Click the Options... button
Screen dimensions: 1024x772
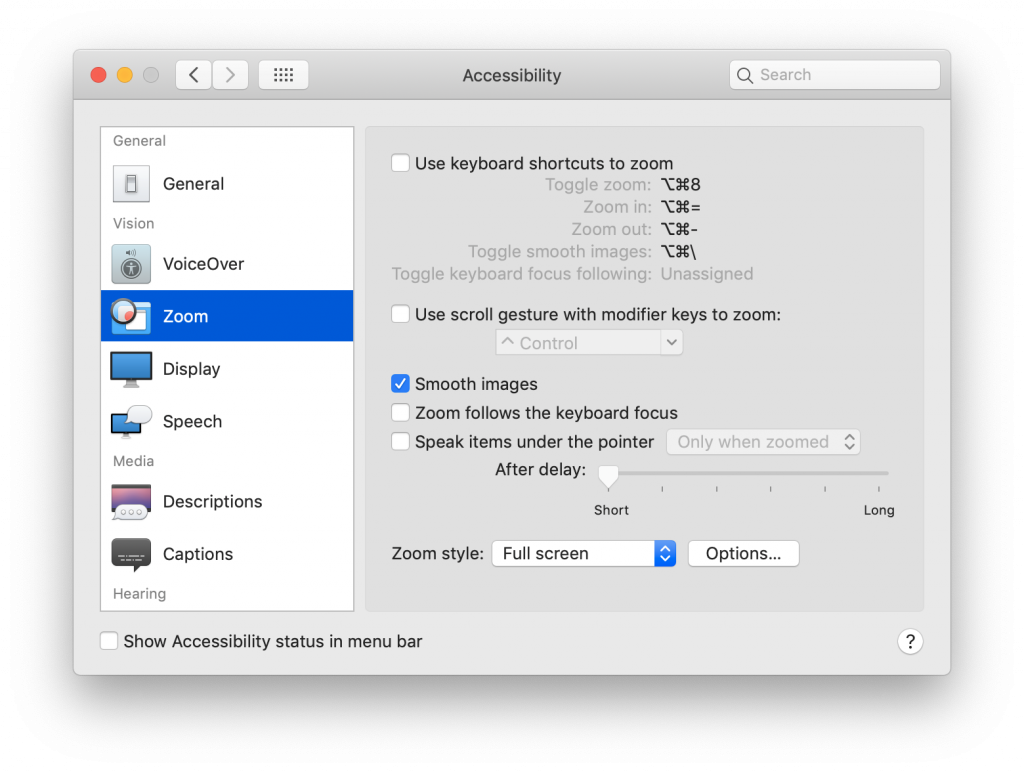743,554
